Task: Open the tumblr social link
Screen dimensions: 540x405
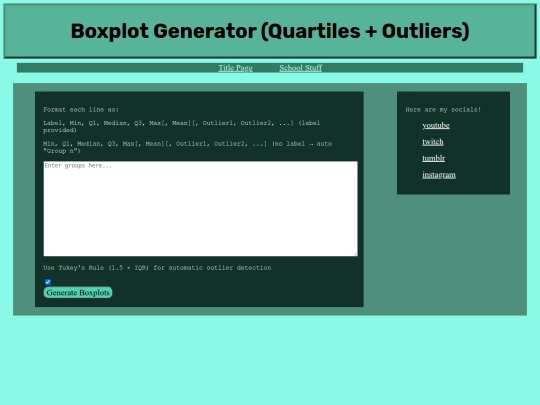Action: click(x=434, y=158)
